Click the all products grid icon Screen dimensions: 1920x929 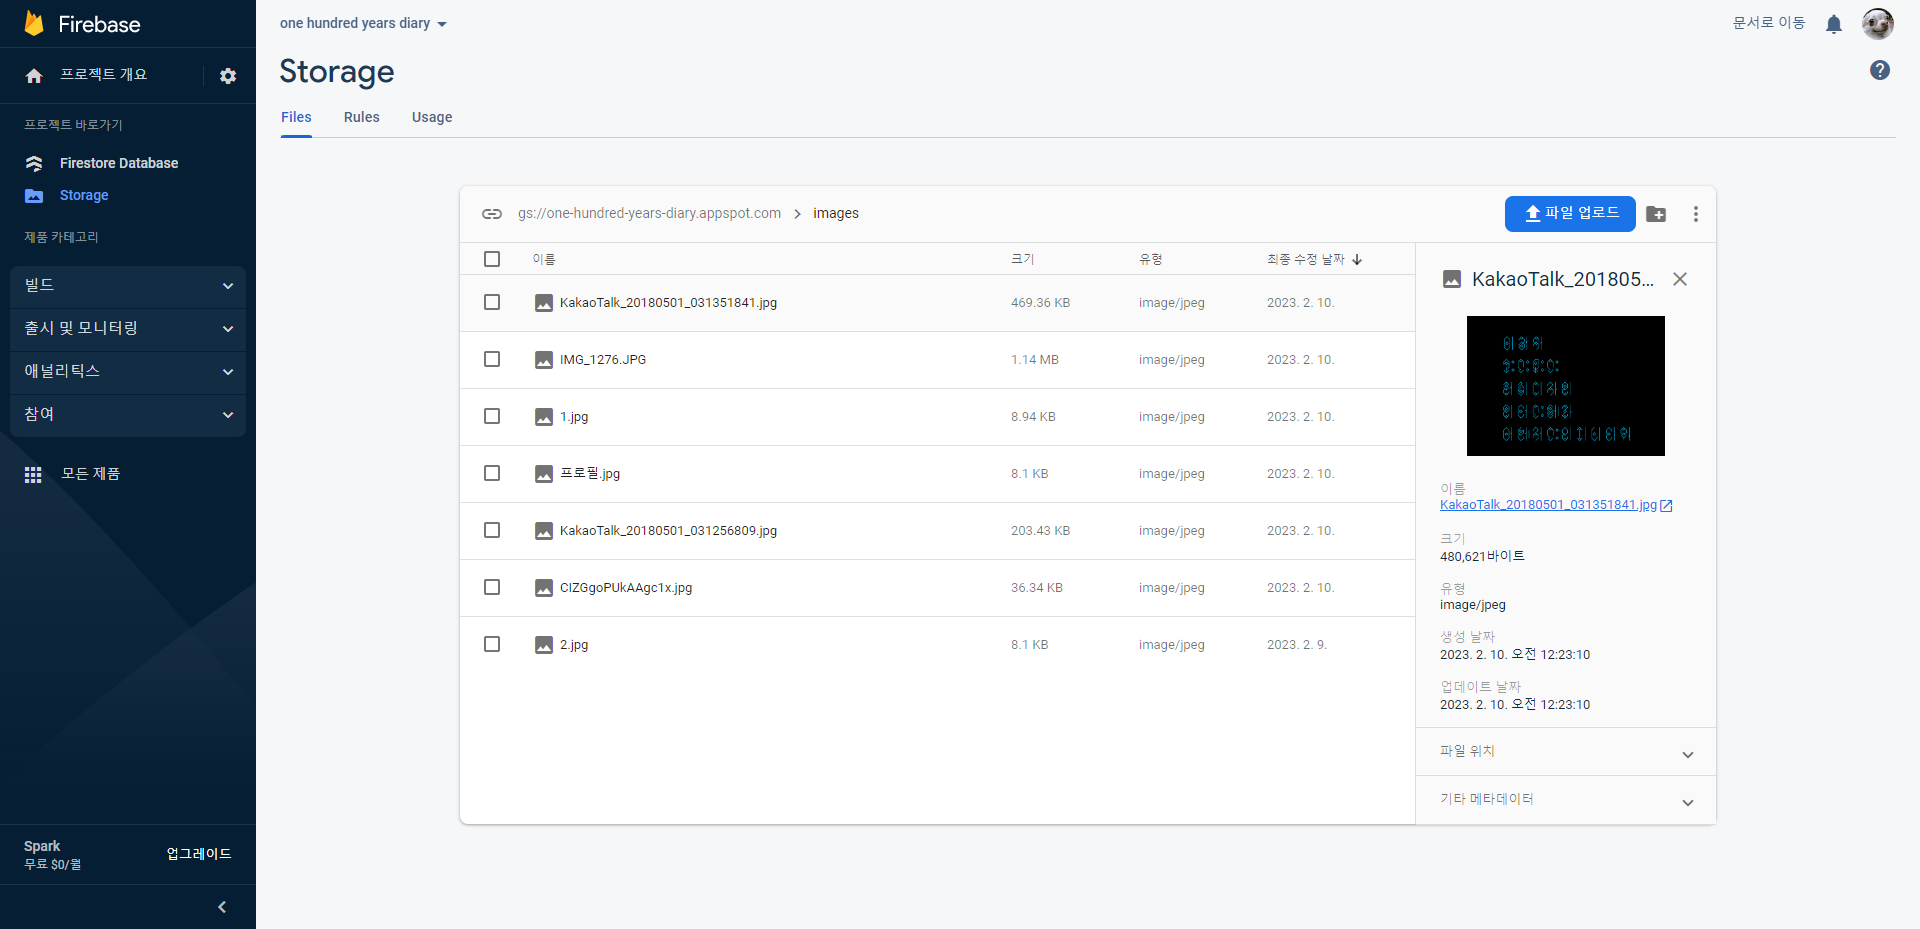[33, 475]
